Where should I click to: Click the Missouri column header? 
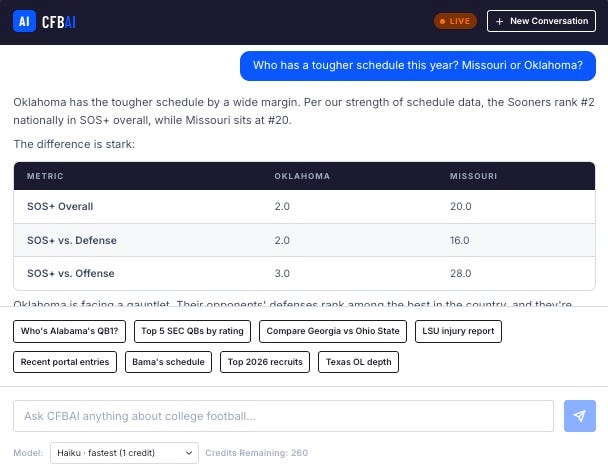click(473, 176)
